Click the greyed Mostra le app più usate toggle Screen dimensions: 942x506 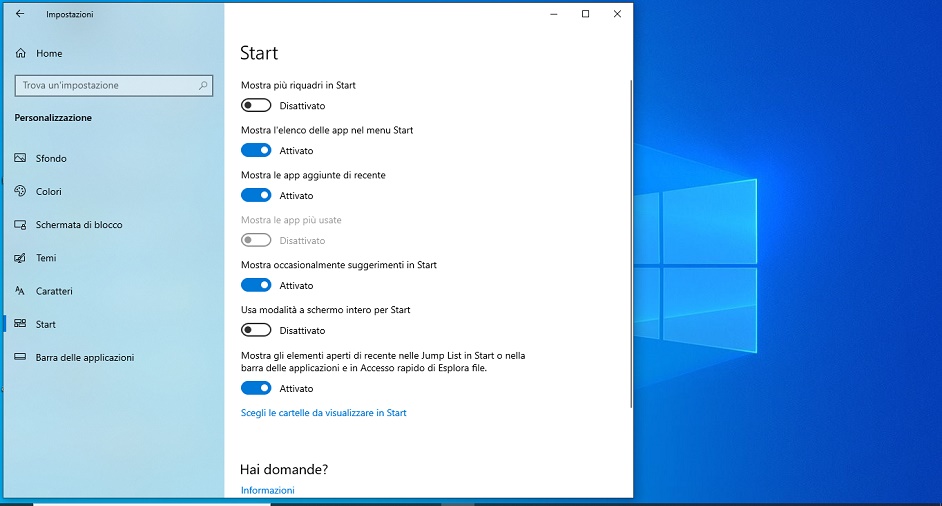click(x=256, y=240)
